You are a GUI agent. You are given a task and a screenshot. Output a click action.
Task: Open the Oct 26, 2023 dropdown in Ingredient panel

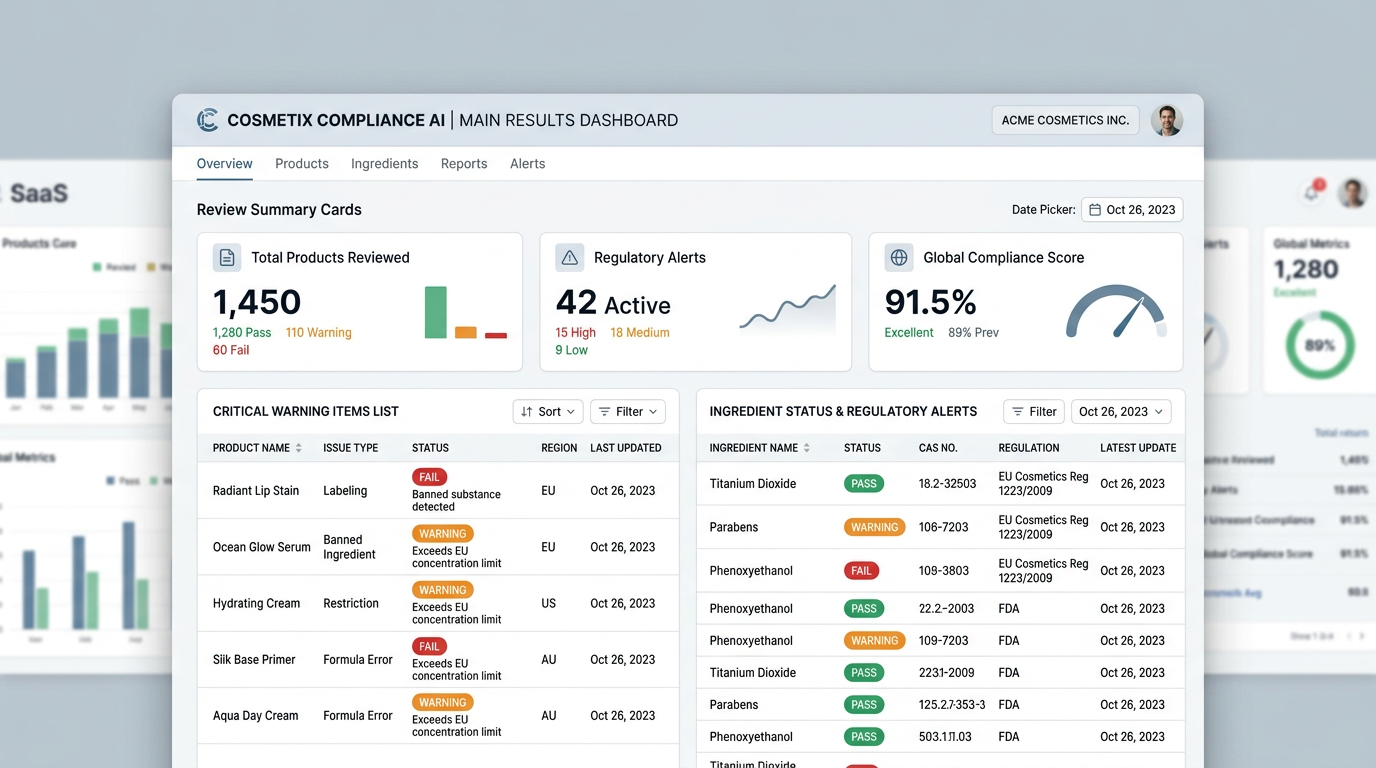(x=1120, y=411)
